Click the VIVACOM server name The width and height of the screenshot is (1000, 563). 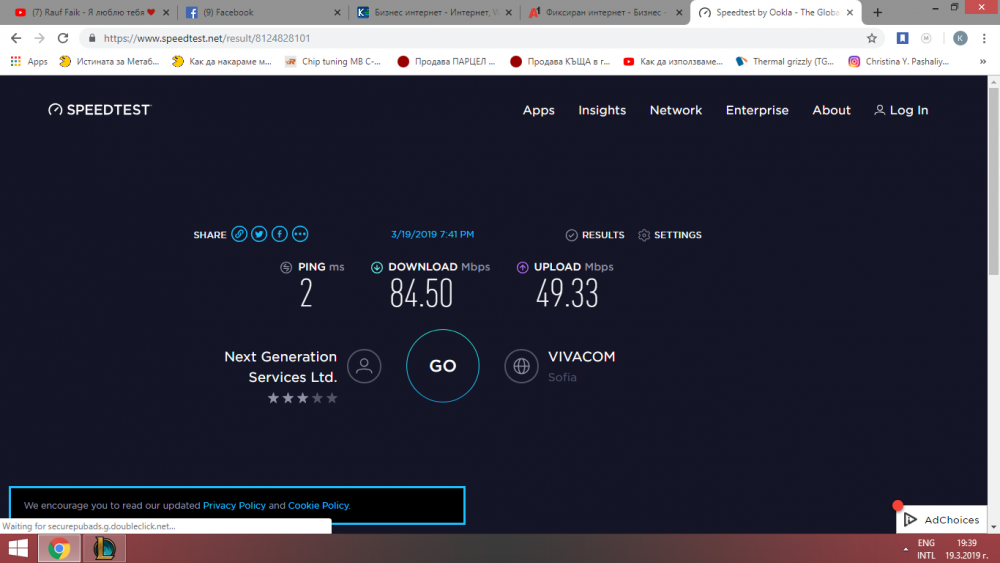[582, 356]
